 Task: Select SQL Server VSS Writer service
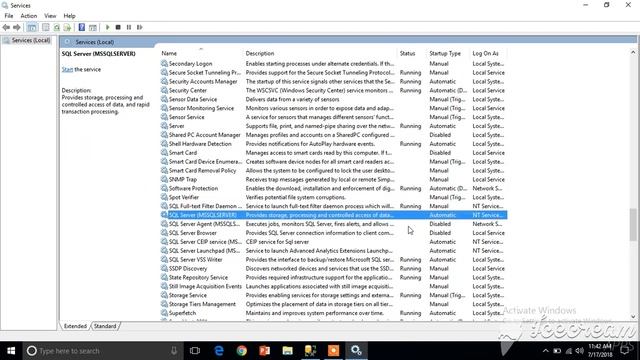tap(333, 260)
